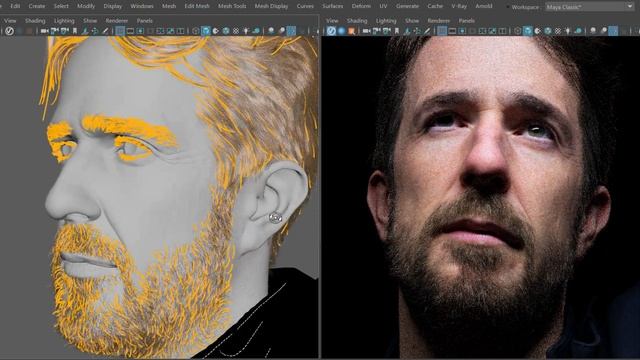Open the Select menu

61,6
